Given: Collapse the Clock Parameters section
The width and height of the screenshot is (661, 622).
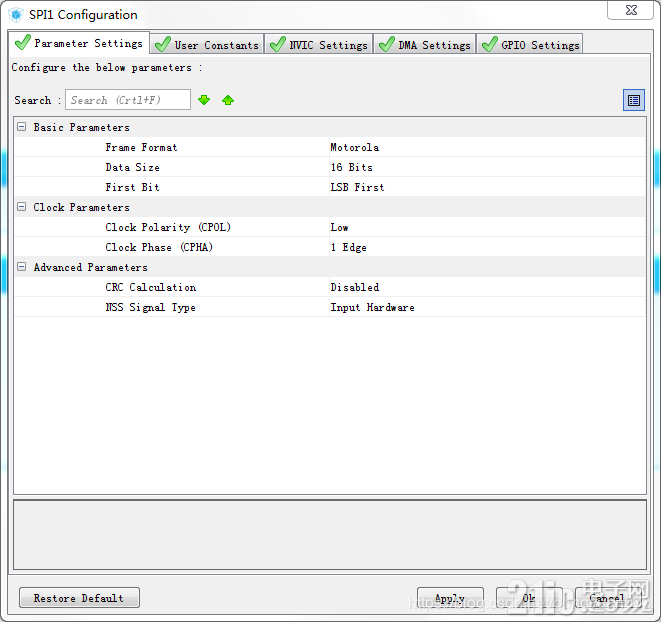Looking at the screenshot, I should tap(21, 207).
